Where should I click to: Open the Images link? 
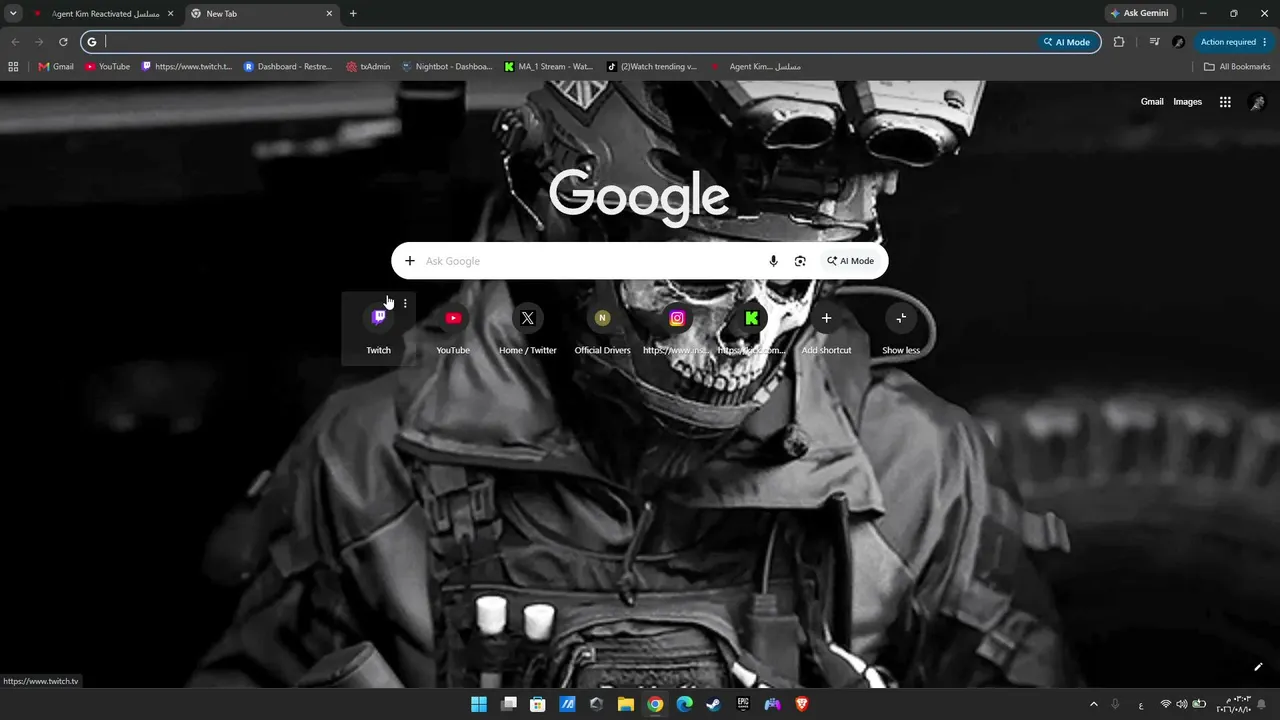1187,102
